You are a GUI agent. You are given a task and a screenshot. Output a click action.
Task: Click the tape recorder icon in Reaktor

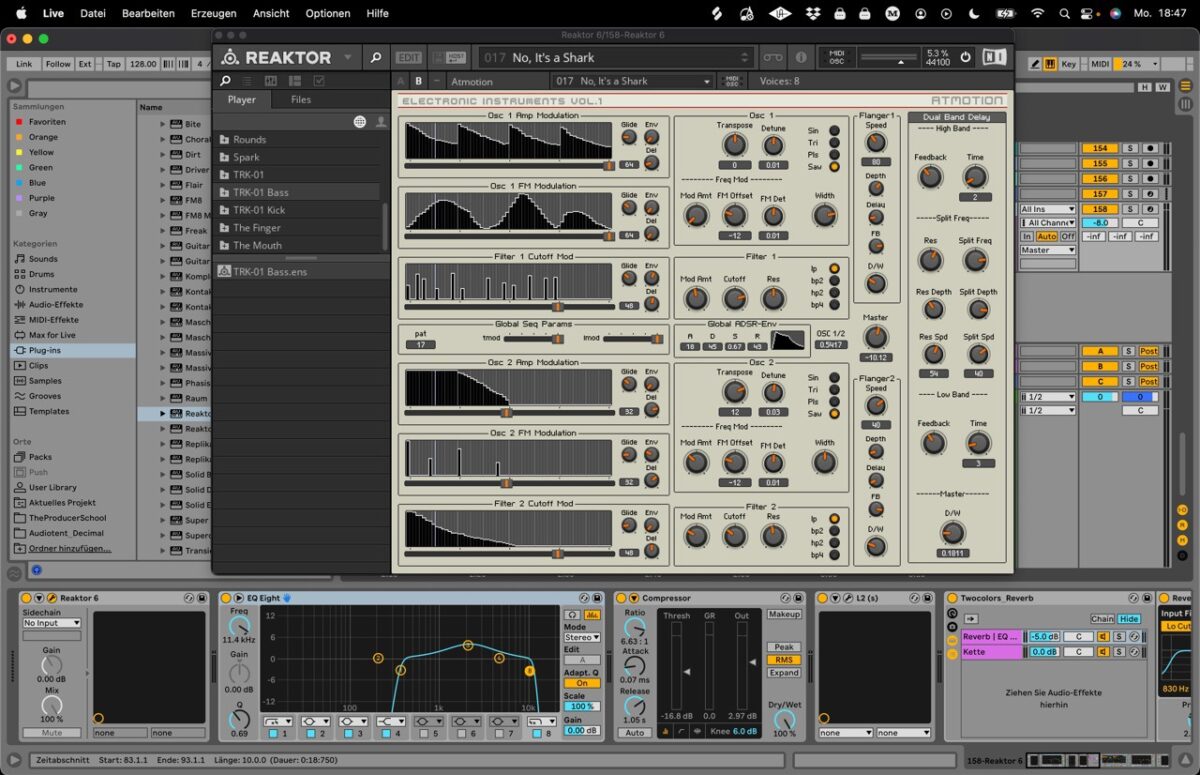pyautogui.click(x=771, y=57)
